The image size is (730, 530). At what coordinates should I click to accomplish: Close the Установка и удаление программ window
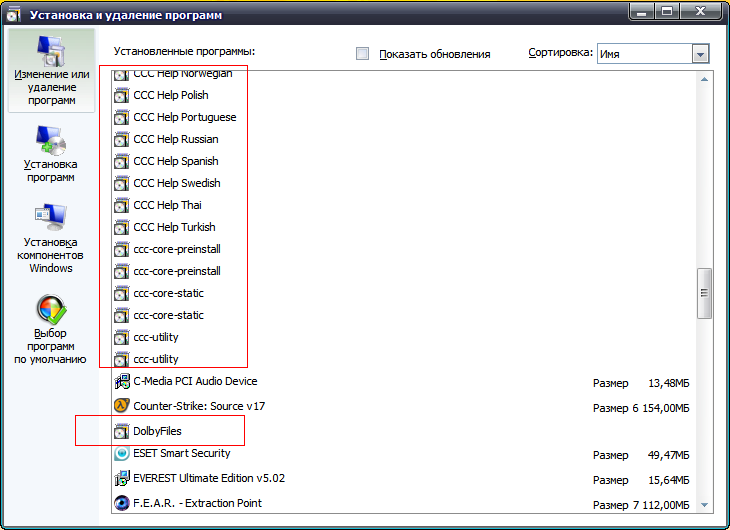700,11
